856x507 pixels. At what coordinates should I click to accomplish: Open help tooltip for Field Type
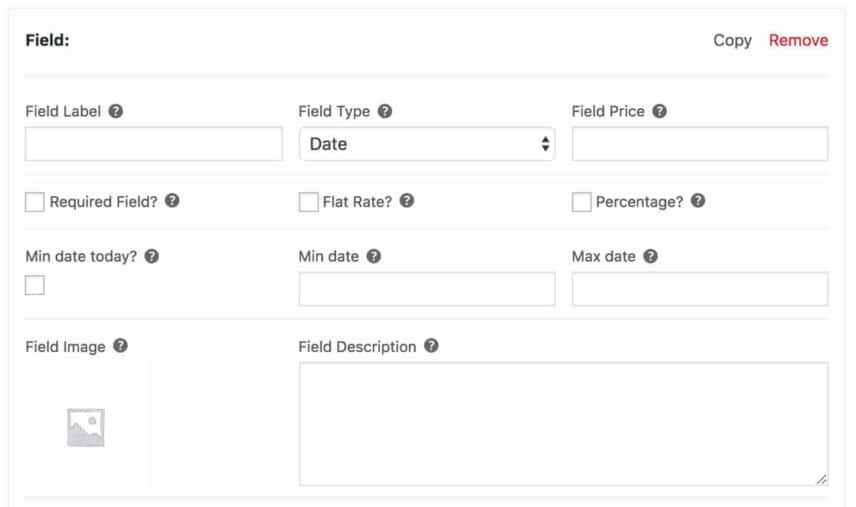[385, 111]
